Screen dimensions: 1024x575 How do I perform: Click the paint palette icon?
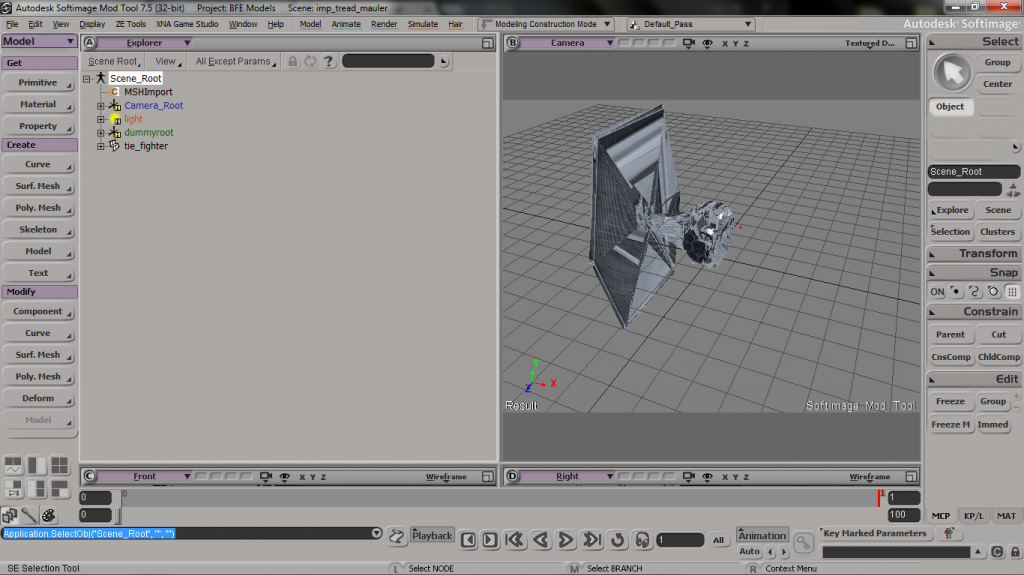[x=49, y=516]
